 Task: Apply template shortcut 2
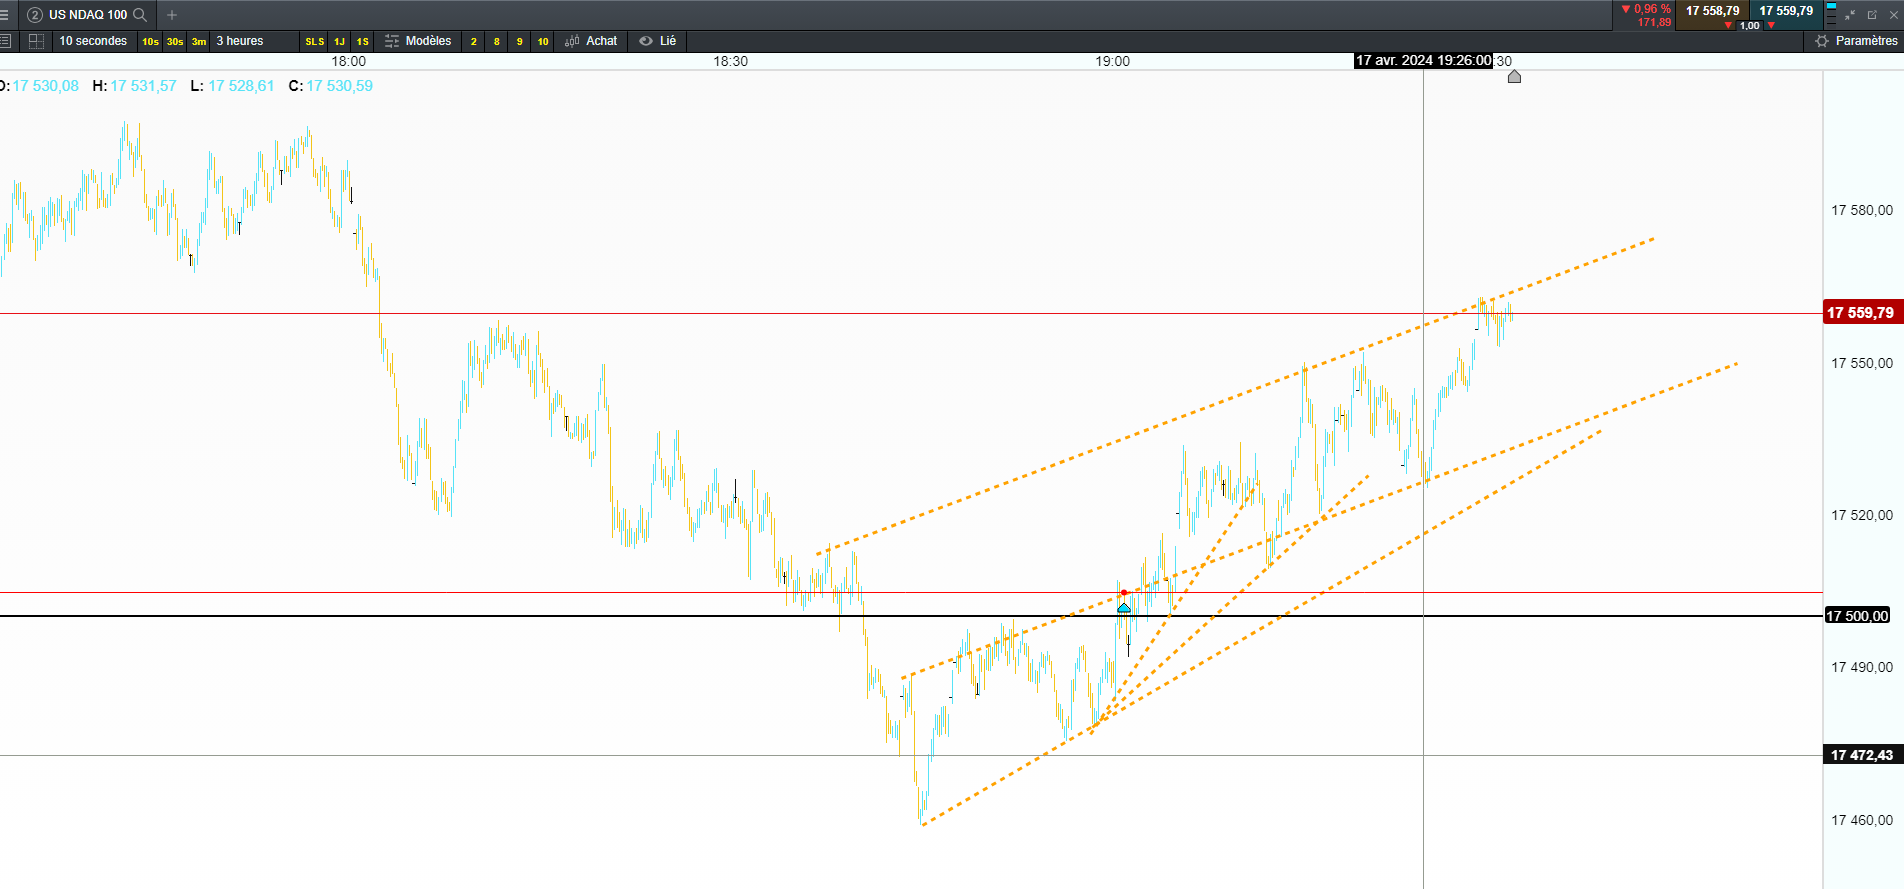[474, 41]
